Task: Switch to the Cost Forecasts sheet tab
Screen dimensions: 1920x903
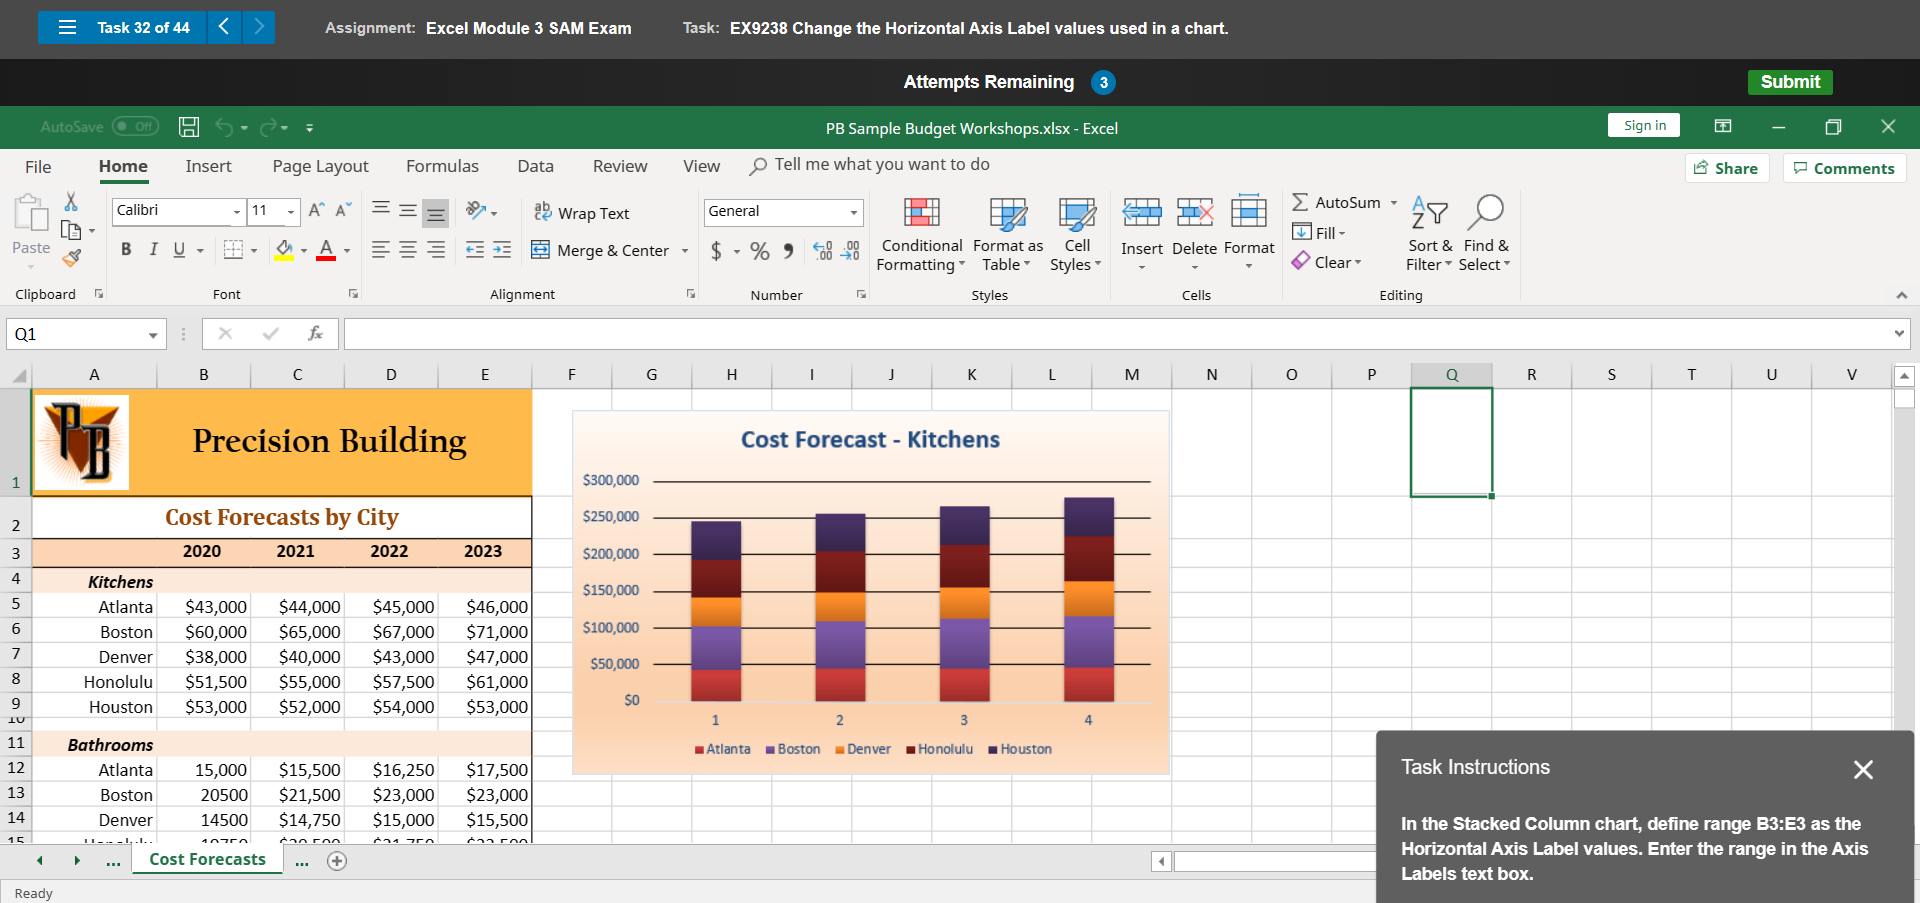Action: click(x=207, y=860)
